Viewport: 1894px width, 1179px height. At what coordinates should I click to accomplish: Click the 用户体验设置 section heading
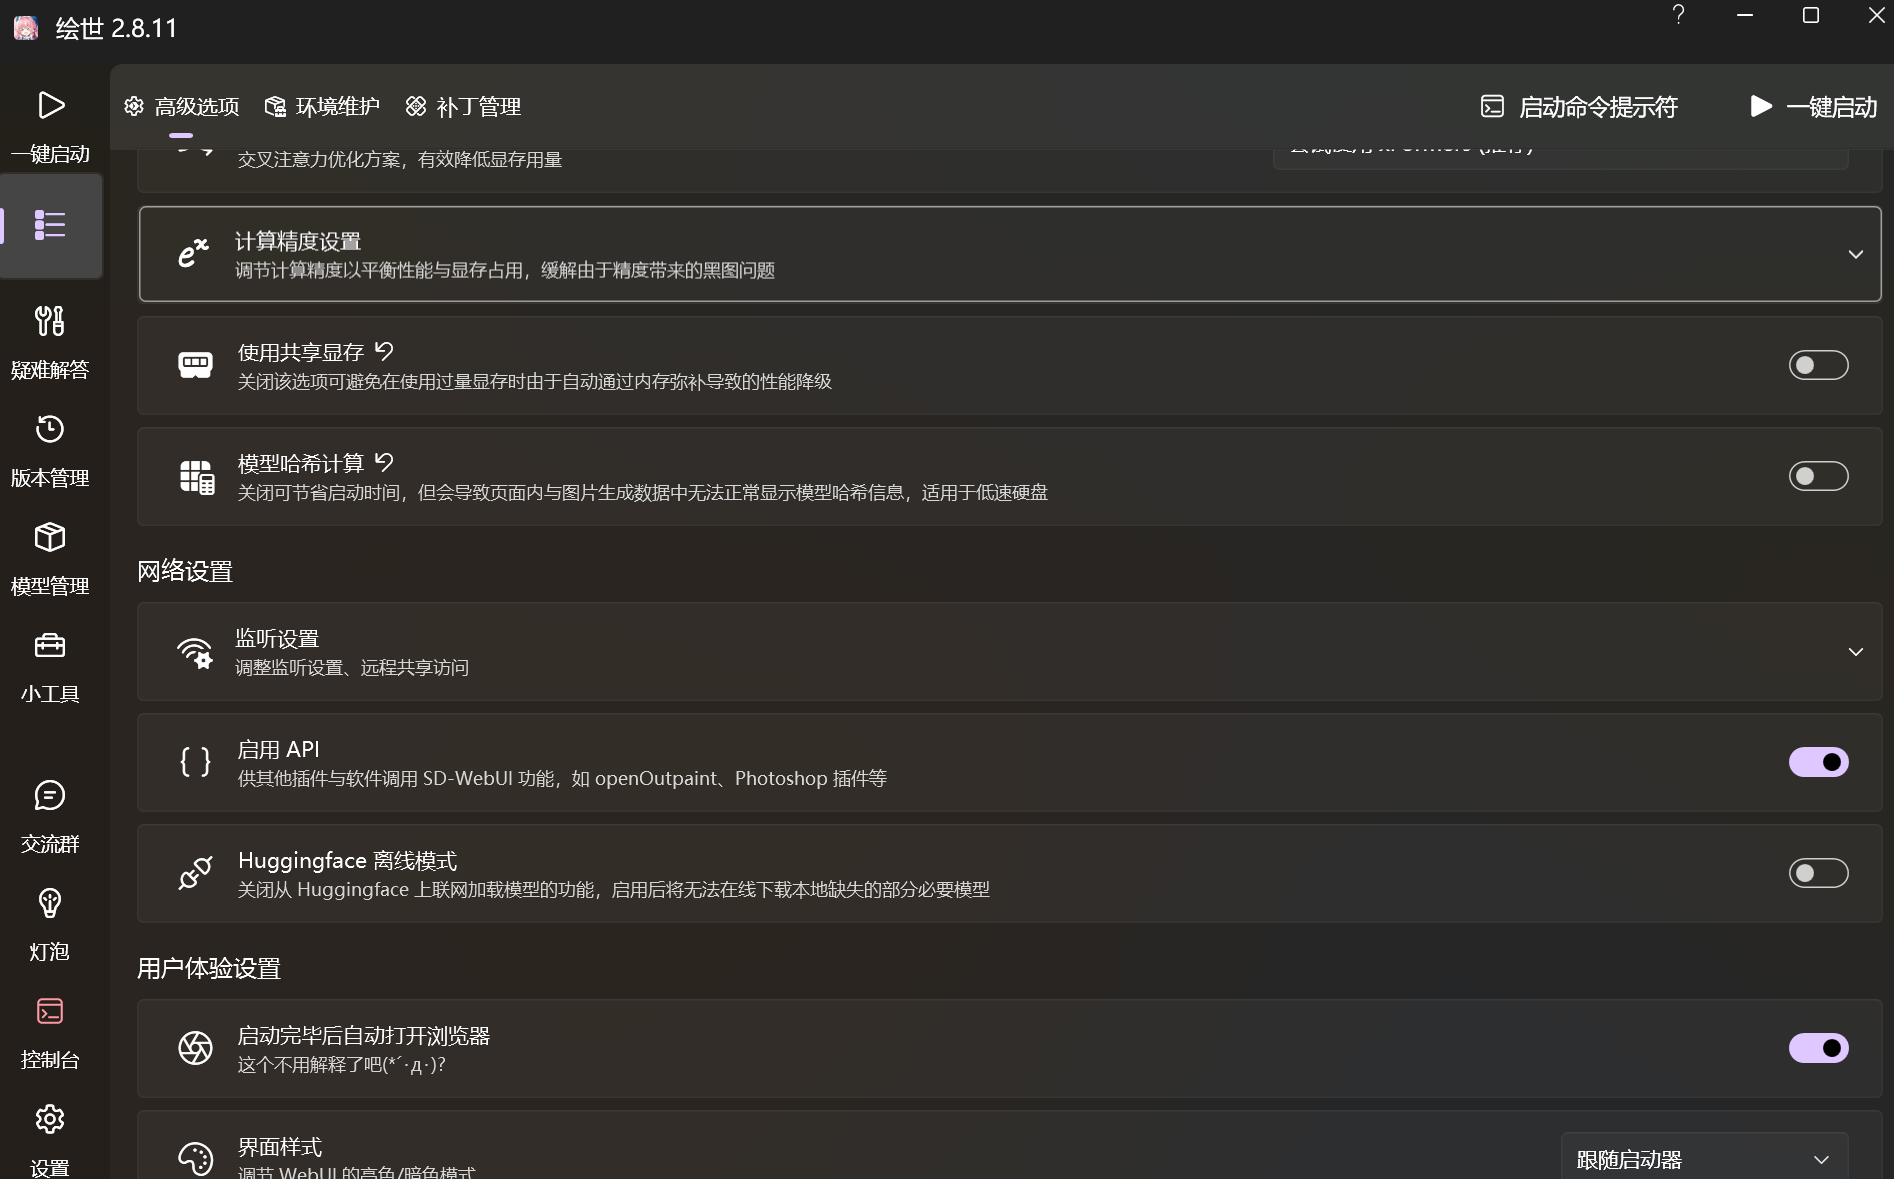coord(209,968)
